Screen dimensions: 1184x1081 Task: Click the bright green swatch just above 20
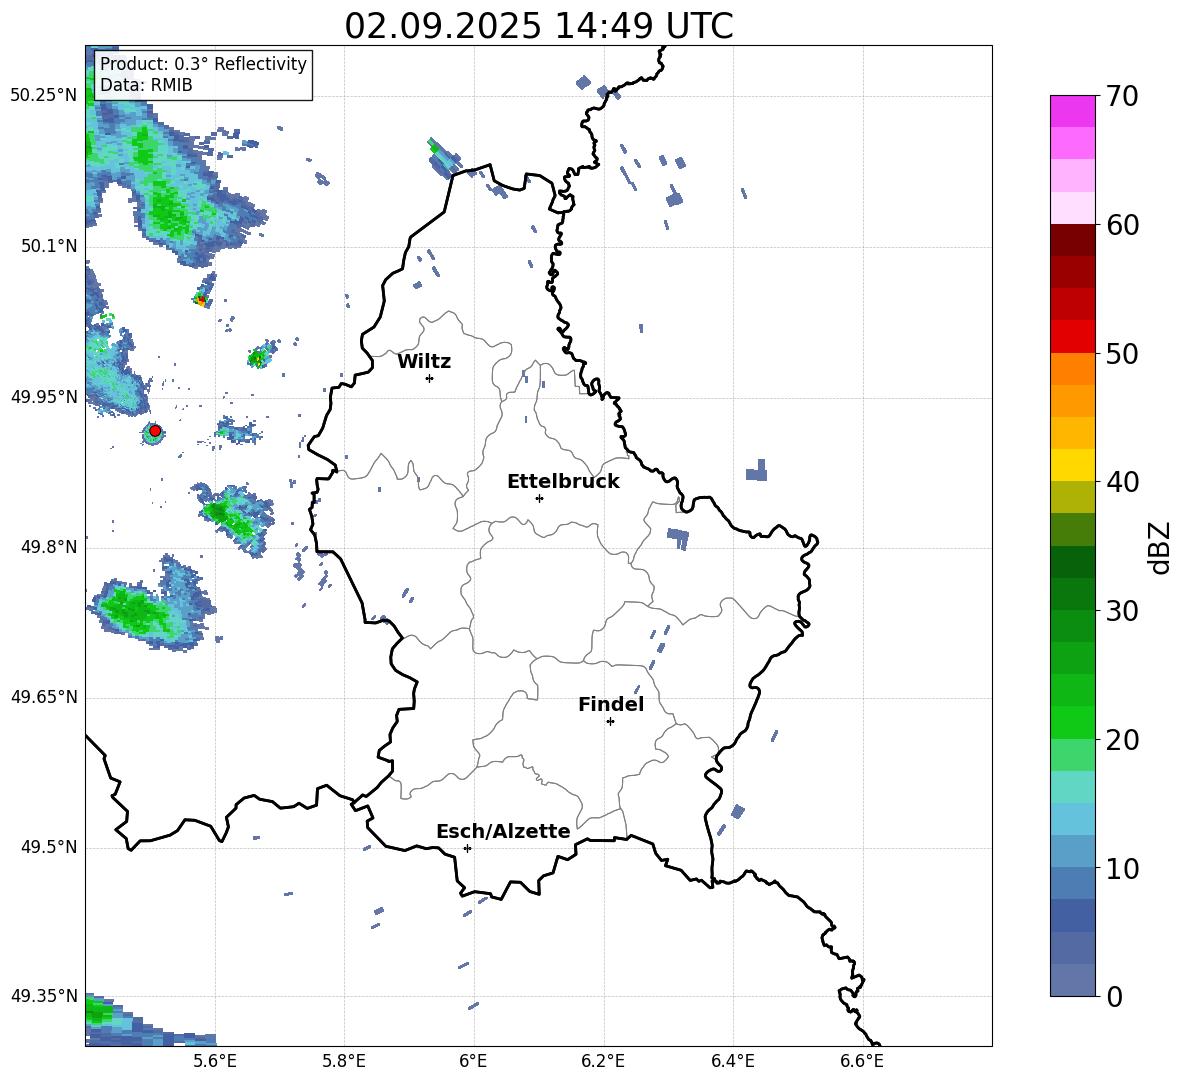point(1072,722)
